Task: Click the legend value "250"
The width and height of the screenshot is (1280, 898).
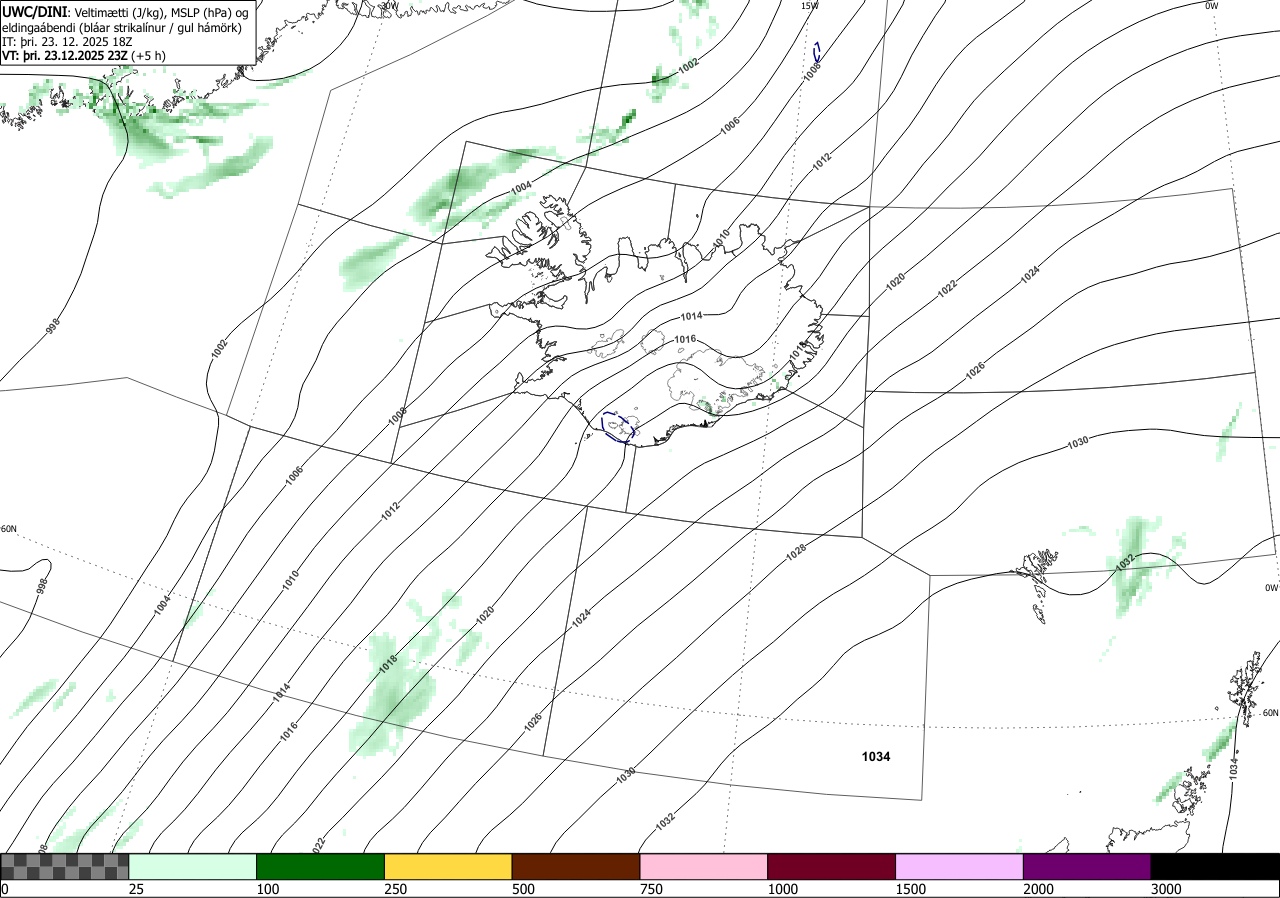Action: [x=396, y=889]
